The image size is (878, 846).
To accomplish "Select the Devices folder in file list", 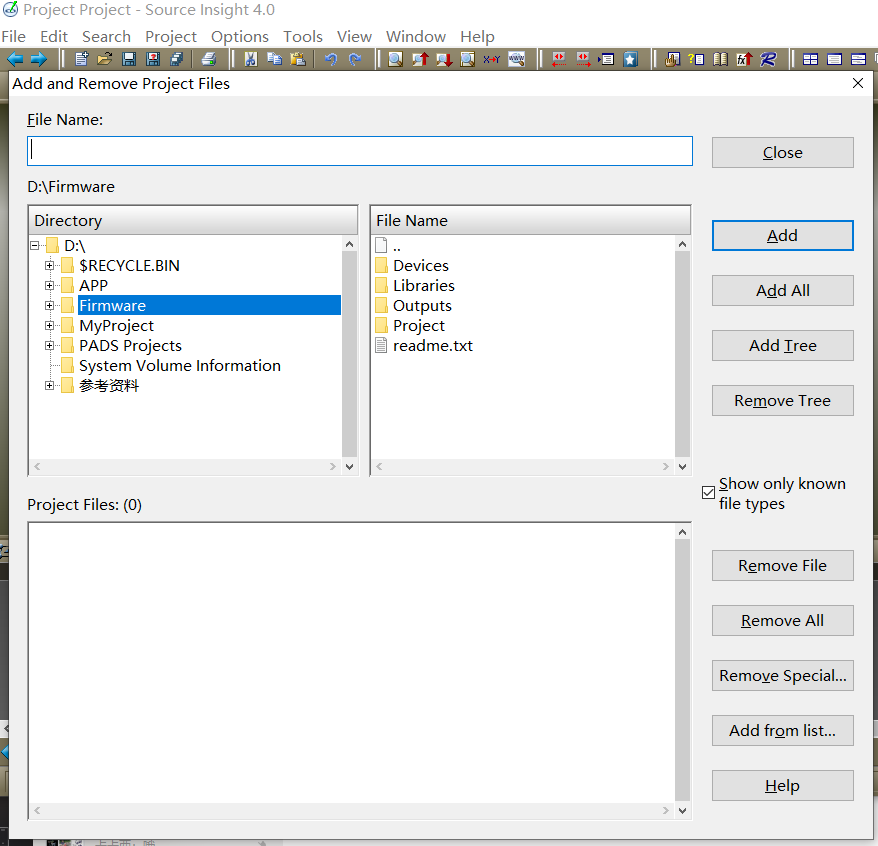I will (421, 265).
